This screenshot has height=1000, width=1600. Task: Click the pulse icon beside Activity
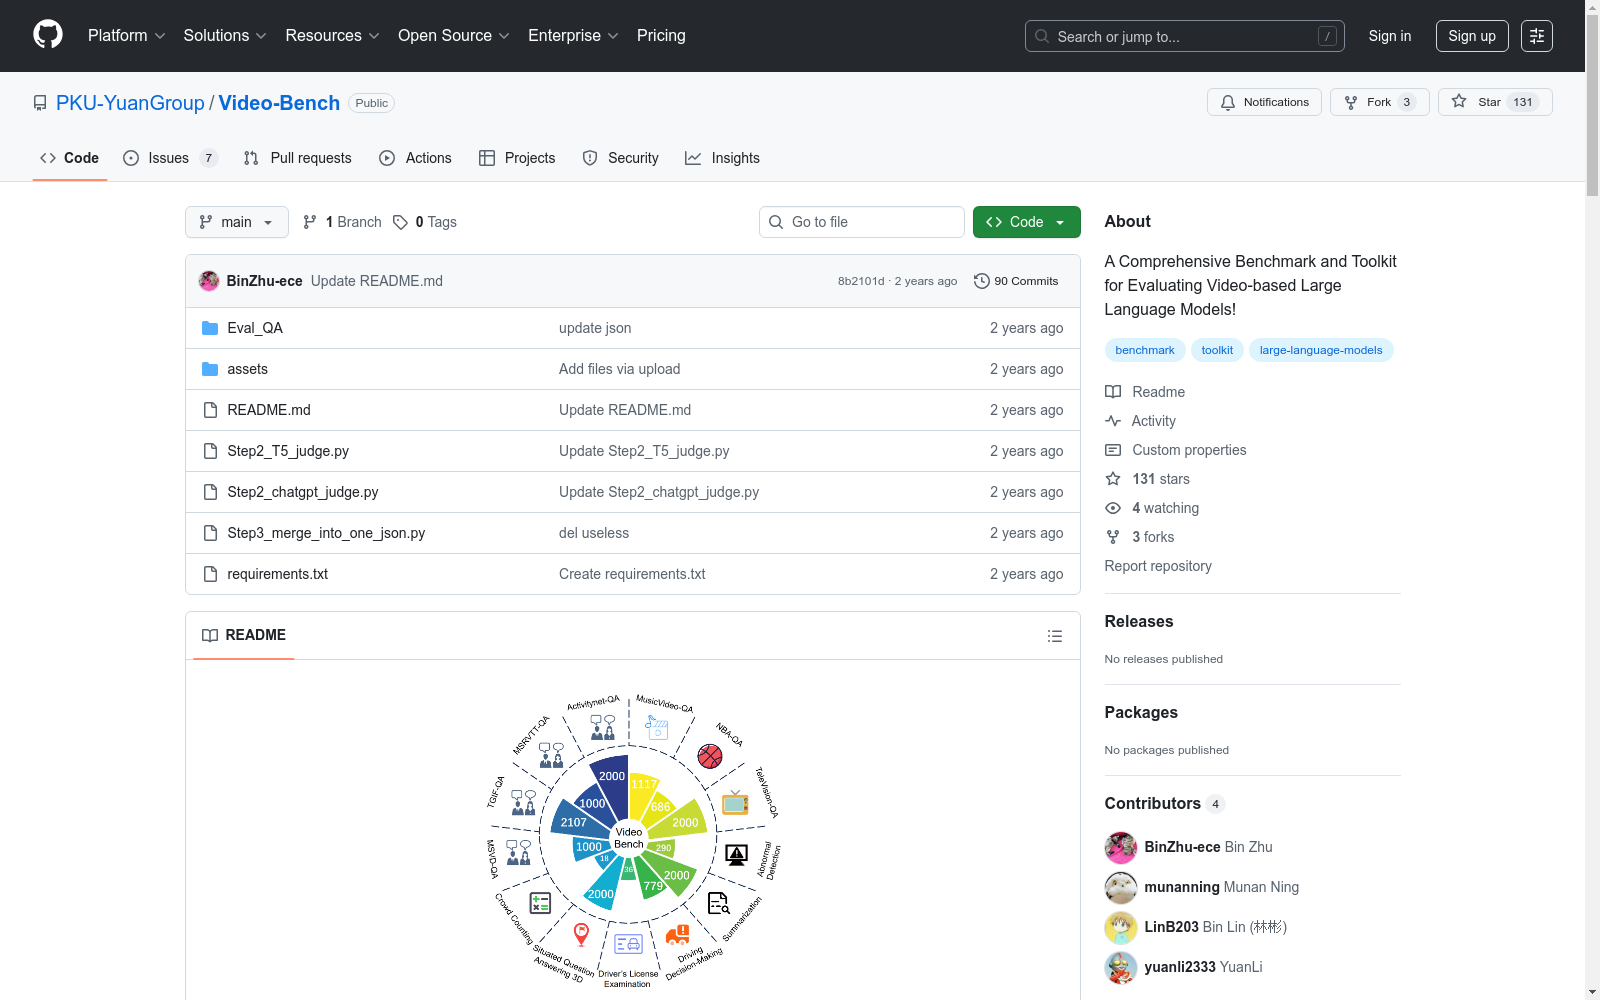(1113, 421)
